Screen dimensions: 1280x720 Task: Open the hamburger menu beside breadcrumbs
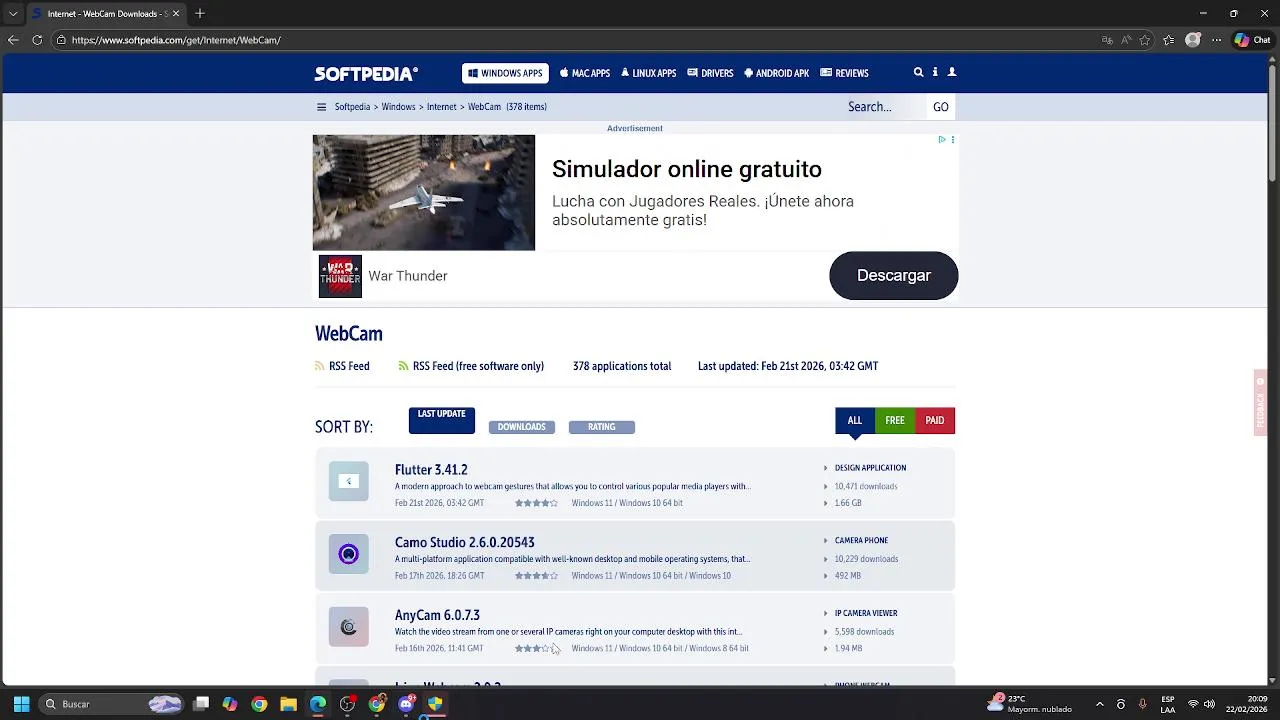(x=321, y=107)
